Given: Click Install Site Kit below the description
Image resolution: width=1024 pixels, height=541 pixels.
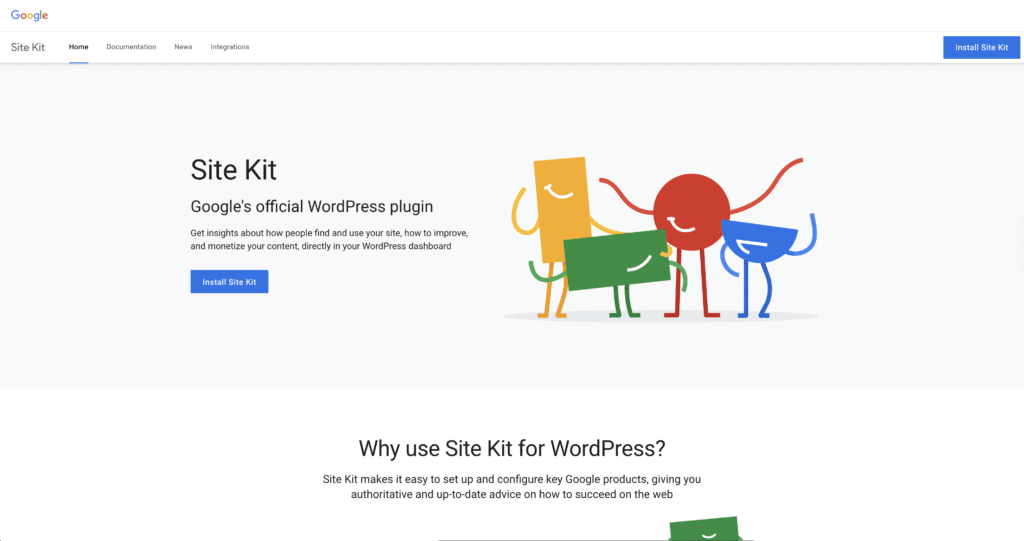Looking at the screenshot, I should pyautogui.click(x=229, y=282).
